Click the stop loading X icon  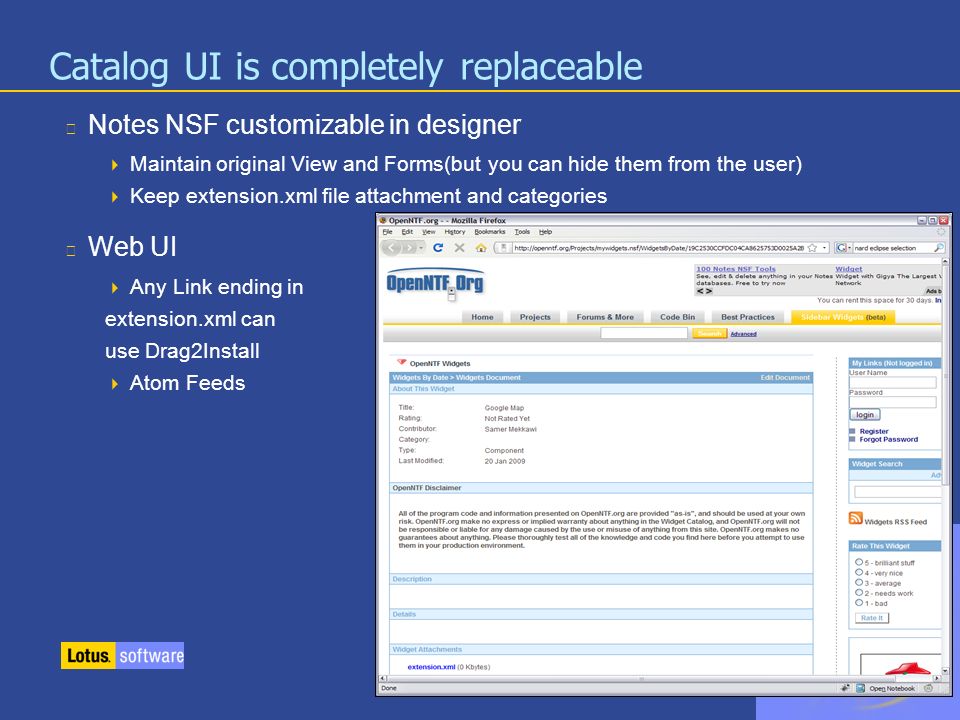click(x=459, y=248)
